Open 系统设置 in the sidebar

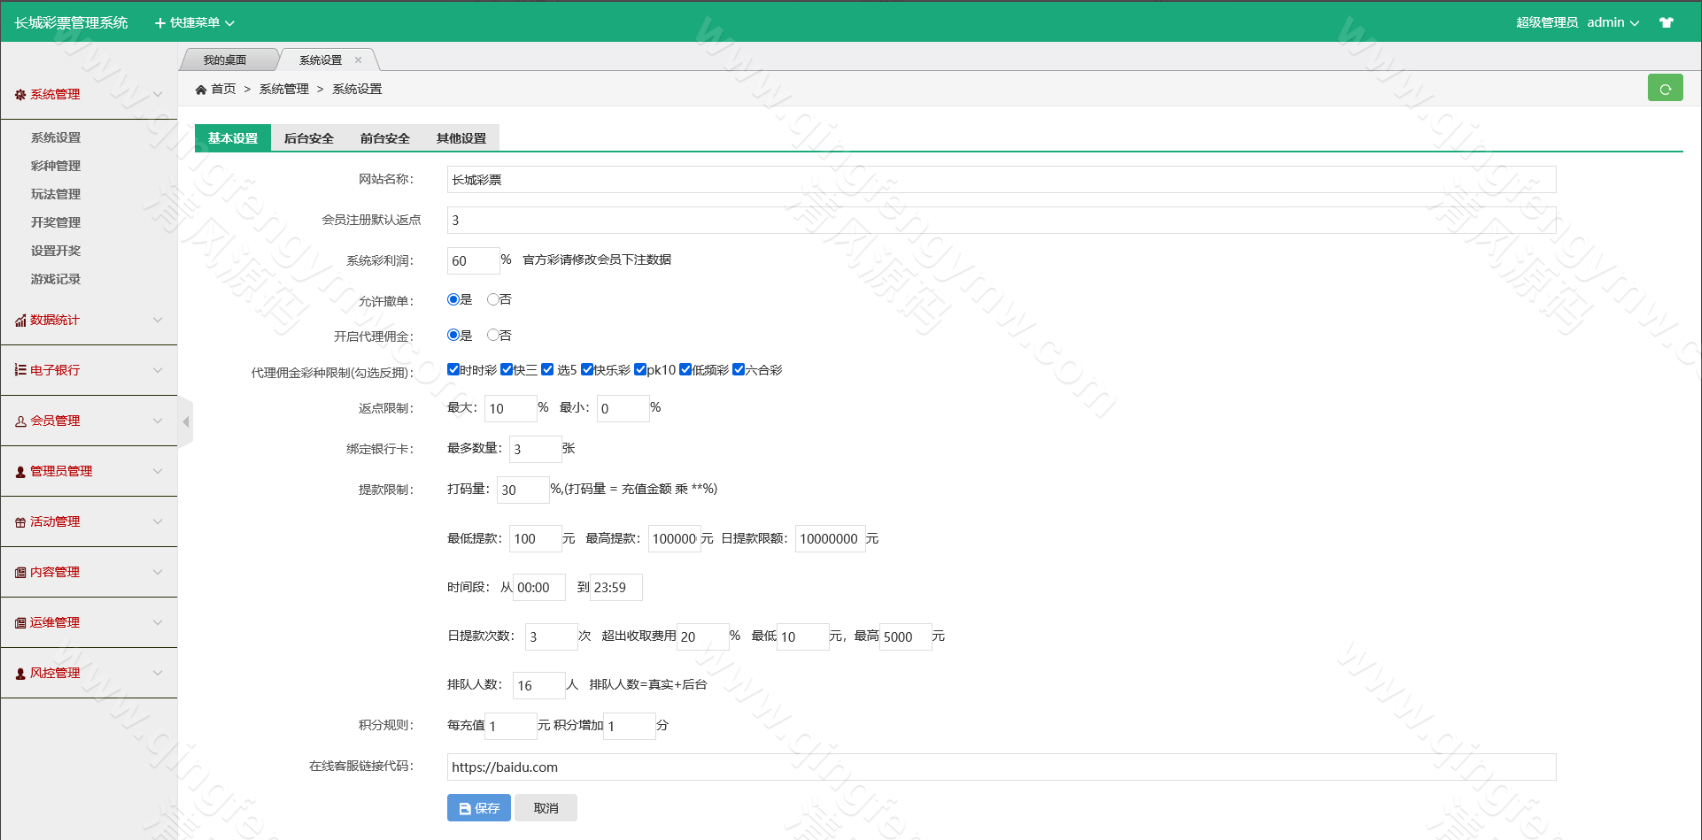(56, 138)
